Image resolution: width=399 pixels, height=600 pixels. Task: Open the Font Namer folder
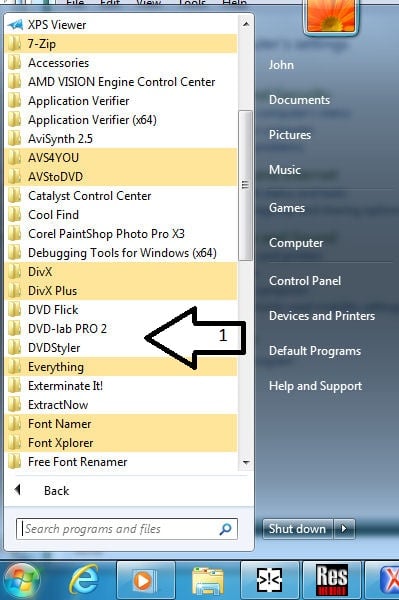[122, 424]
